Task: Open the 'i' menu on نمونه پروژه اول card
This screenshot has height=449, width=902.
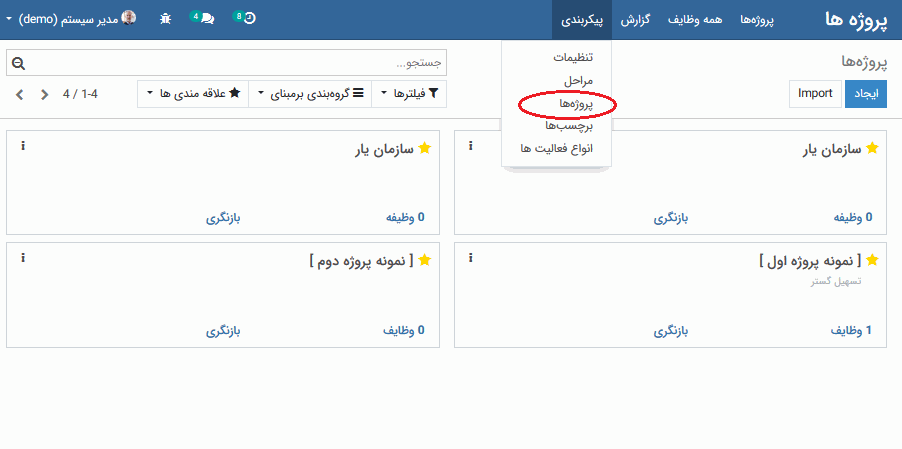Action: (x=471, y=258)
